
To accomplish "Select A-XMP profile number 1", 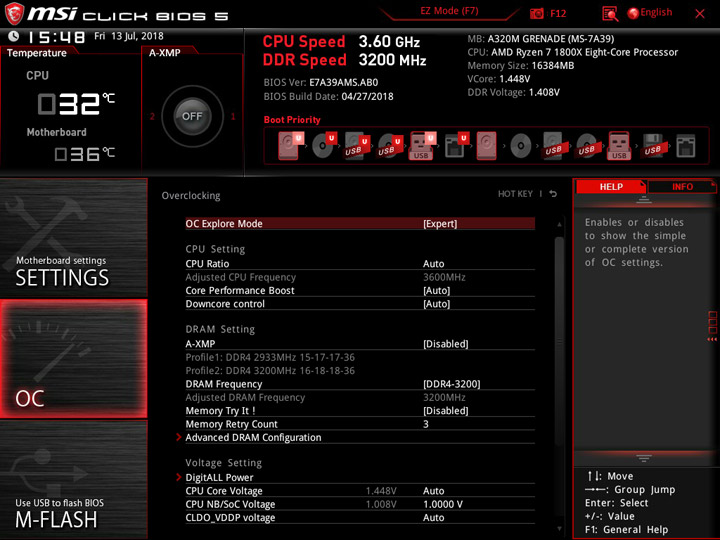I will click(233, 116).
